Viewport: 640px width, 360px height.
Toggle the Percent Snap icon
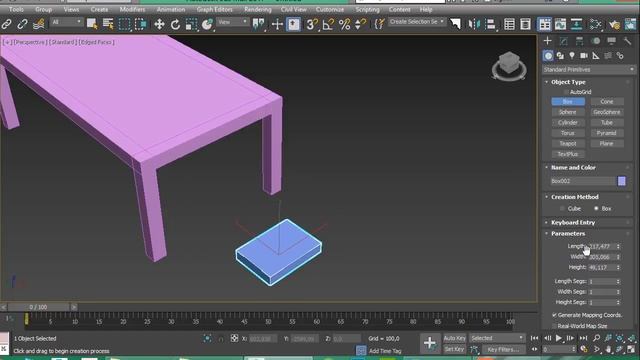coord(344,24)
